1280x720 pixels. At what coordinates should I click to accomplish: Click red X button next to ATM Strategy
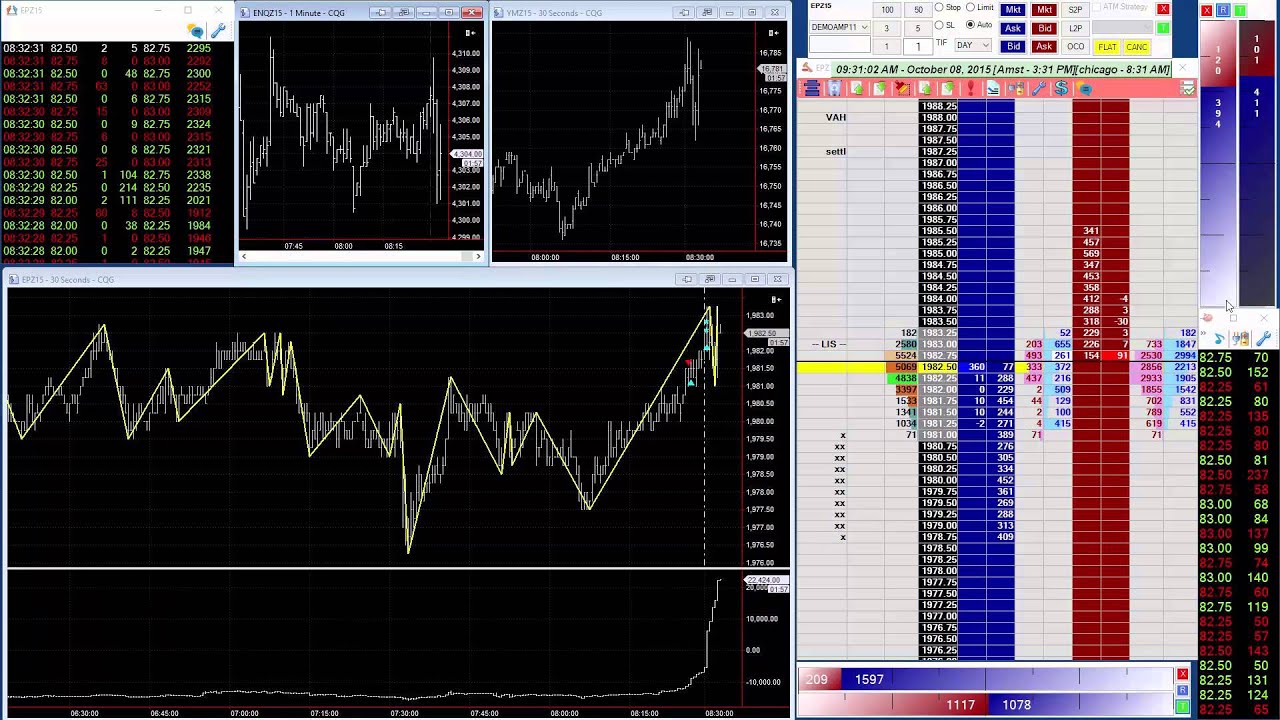1163,9
